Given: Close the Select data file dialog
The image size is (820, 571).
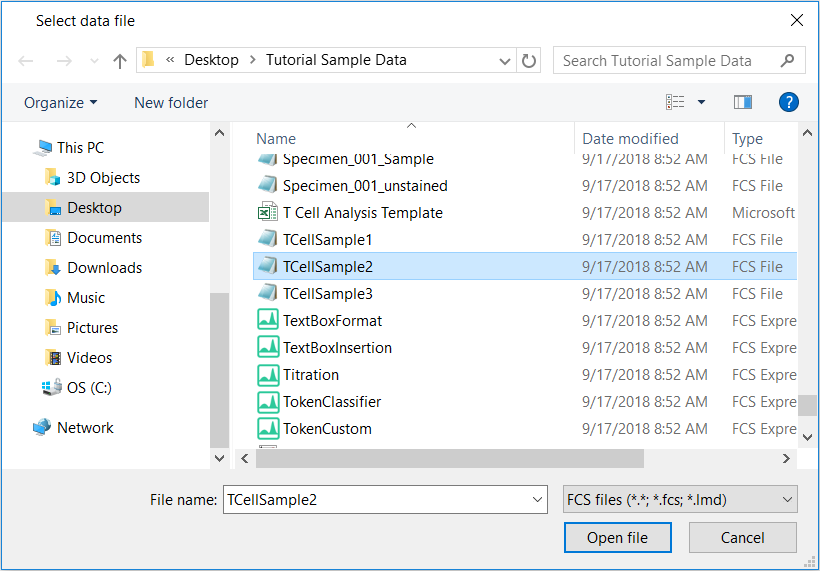Looking at the screenshot, I should [x=796, y=20].
